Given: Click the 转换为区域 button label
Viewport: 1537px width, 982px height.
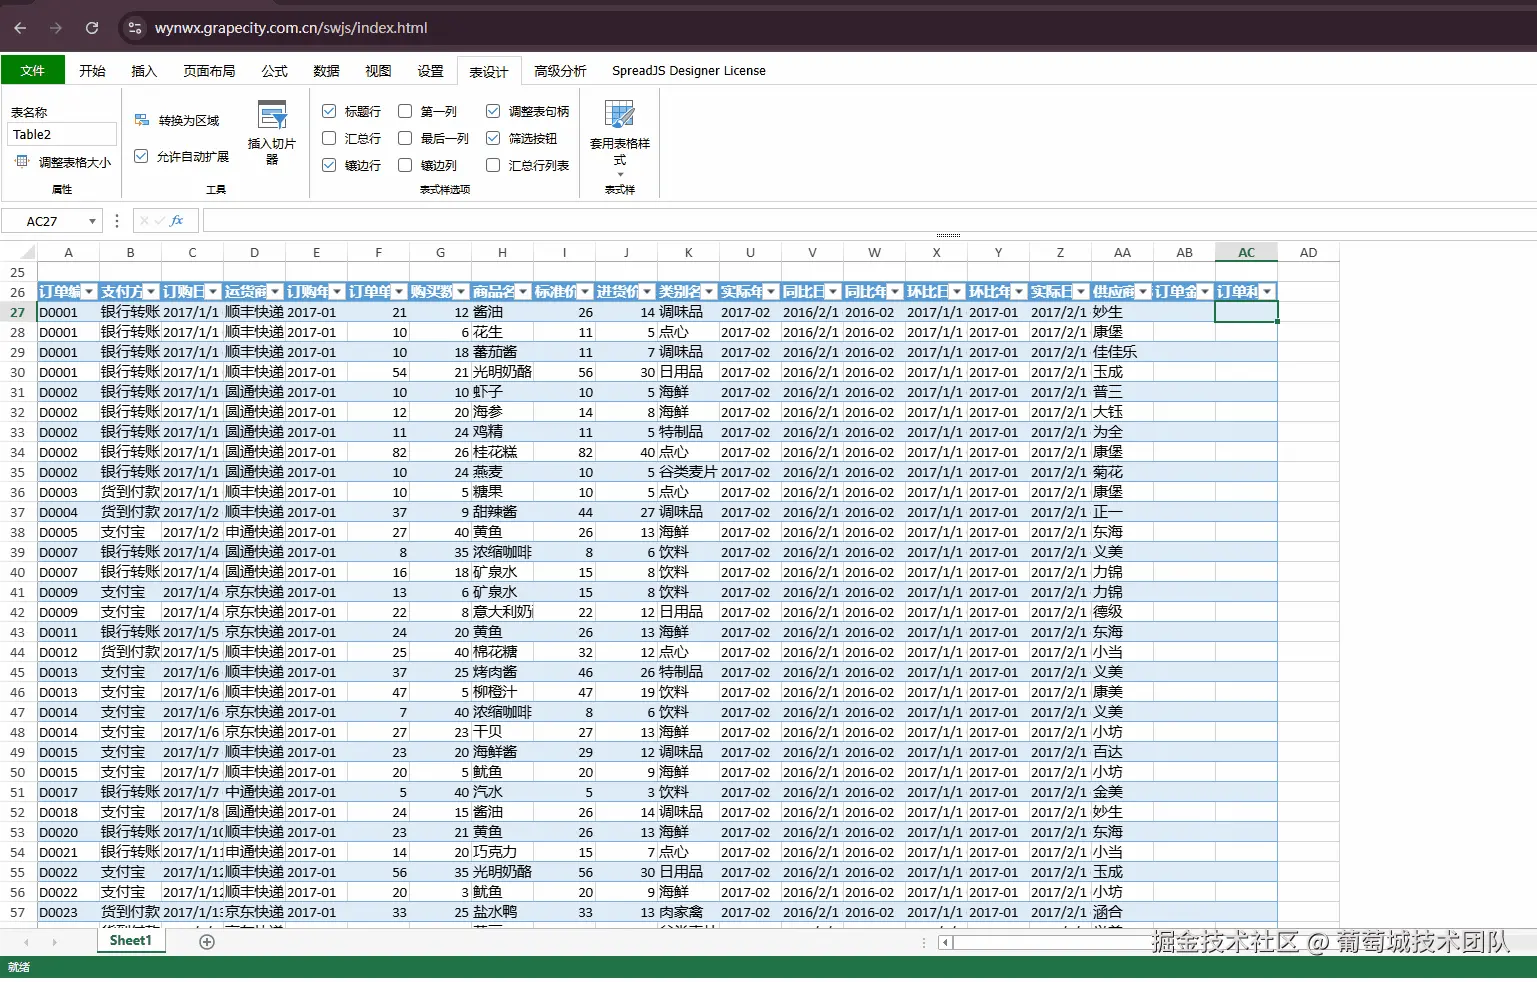Looking at the screenshot, I should pyautogui.click(x=189, y=120).
